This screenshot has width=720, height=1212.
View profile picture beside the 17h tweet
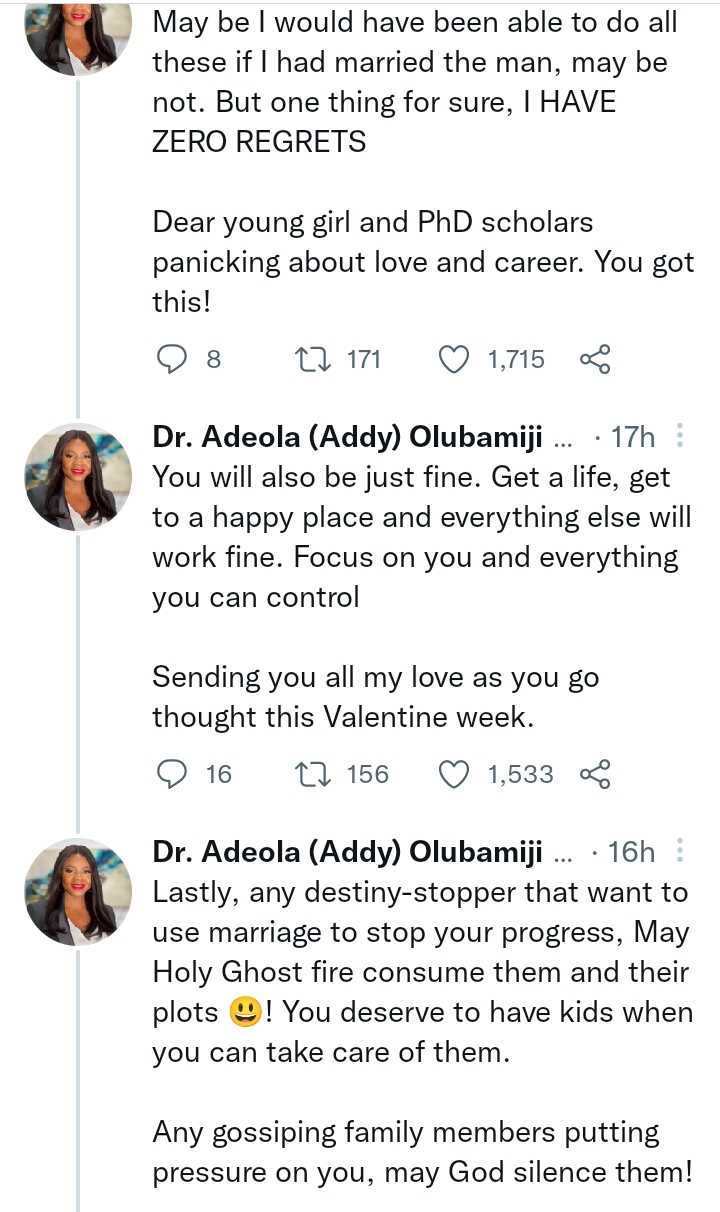(78, 477)
